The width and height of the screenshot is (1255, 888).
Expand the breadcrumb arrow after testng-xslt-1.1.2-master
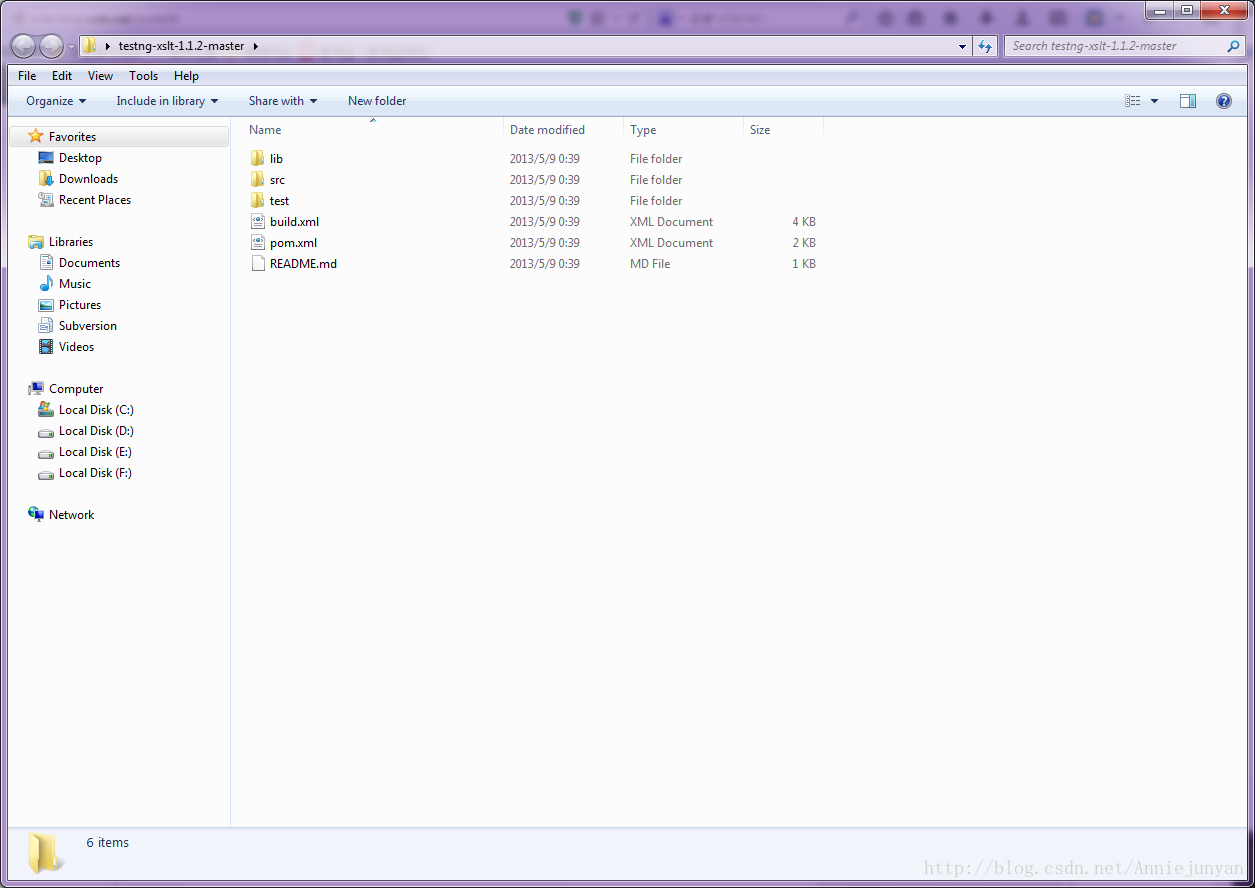pos(255,46)
